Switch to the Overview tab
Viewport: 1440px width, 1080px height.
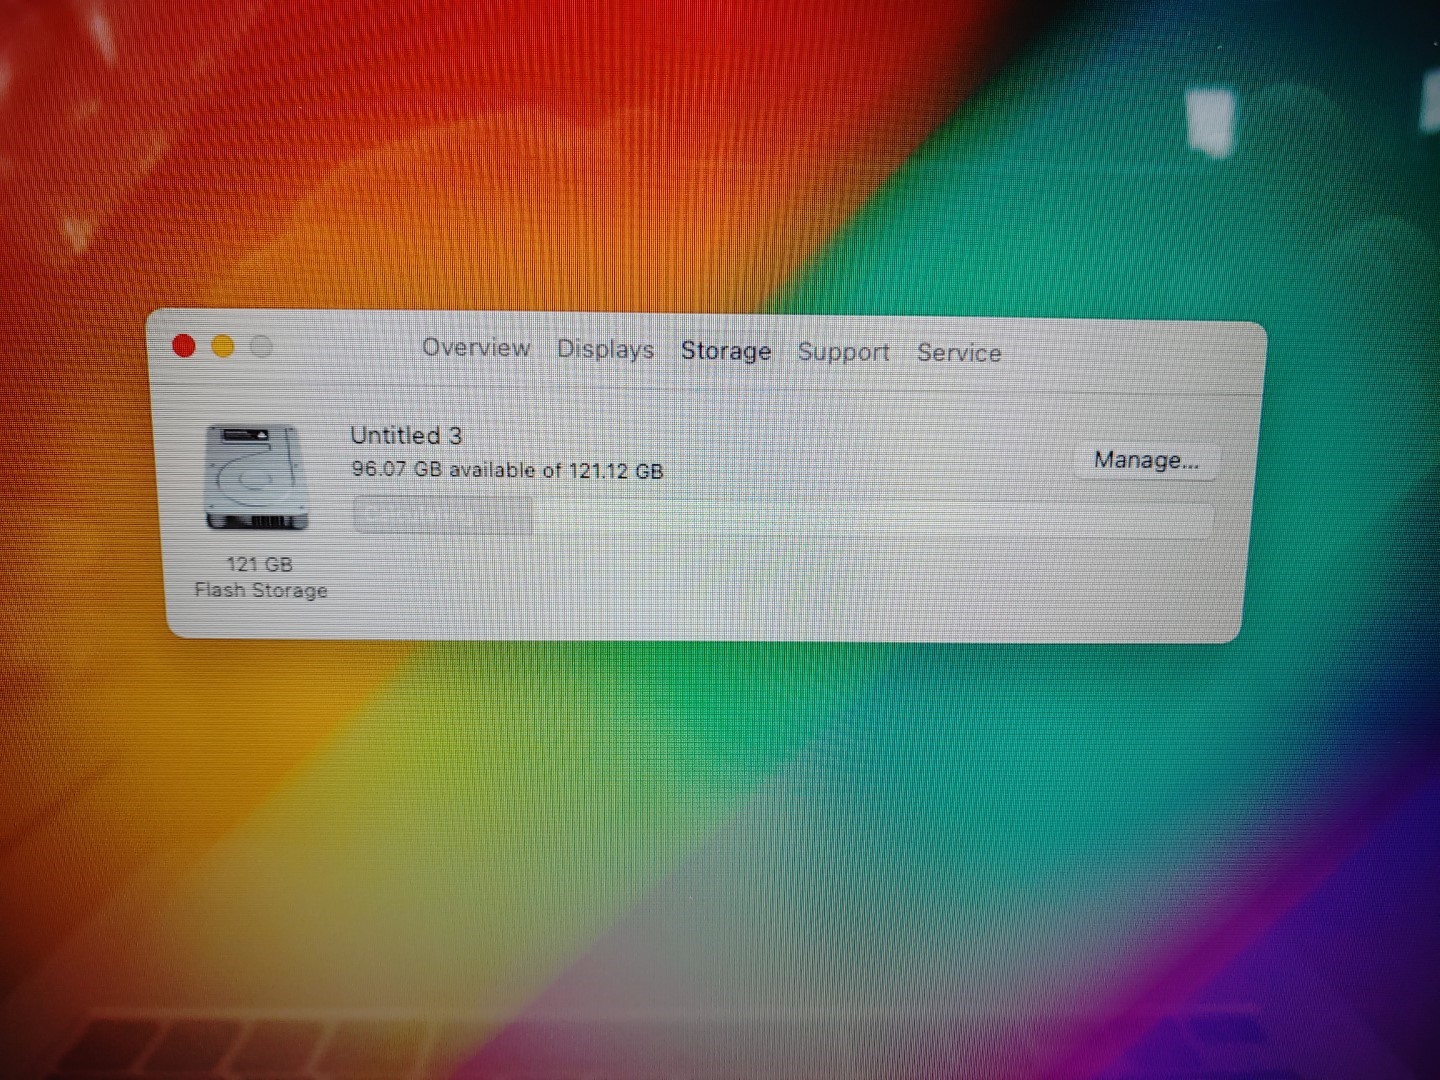476,348
